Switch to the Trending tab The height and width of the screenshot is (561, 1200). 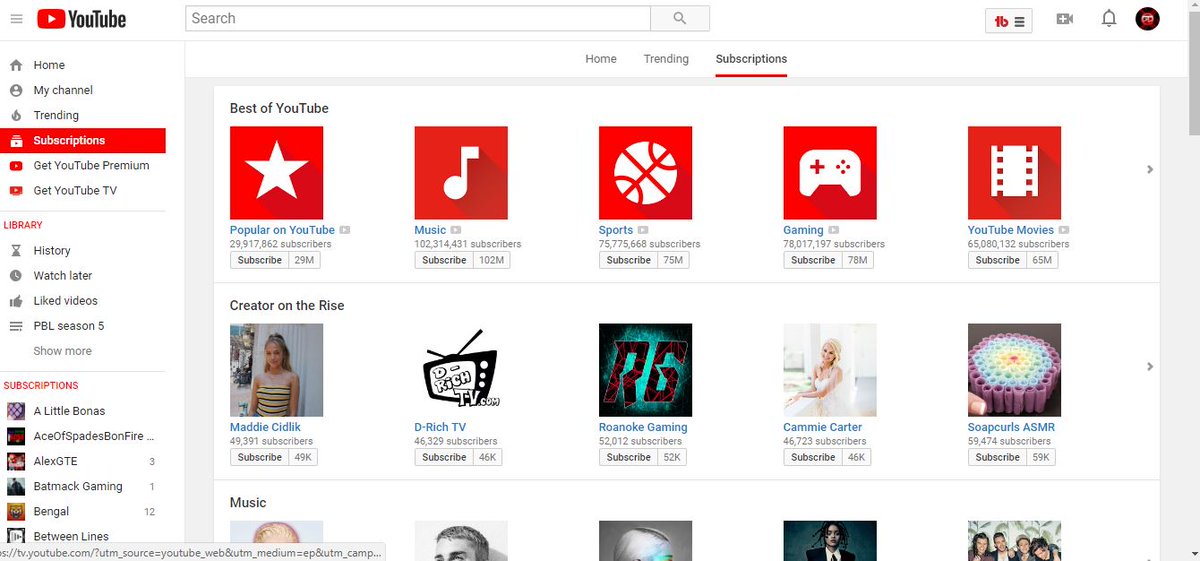pyautogui.click(x=666, y=59)
